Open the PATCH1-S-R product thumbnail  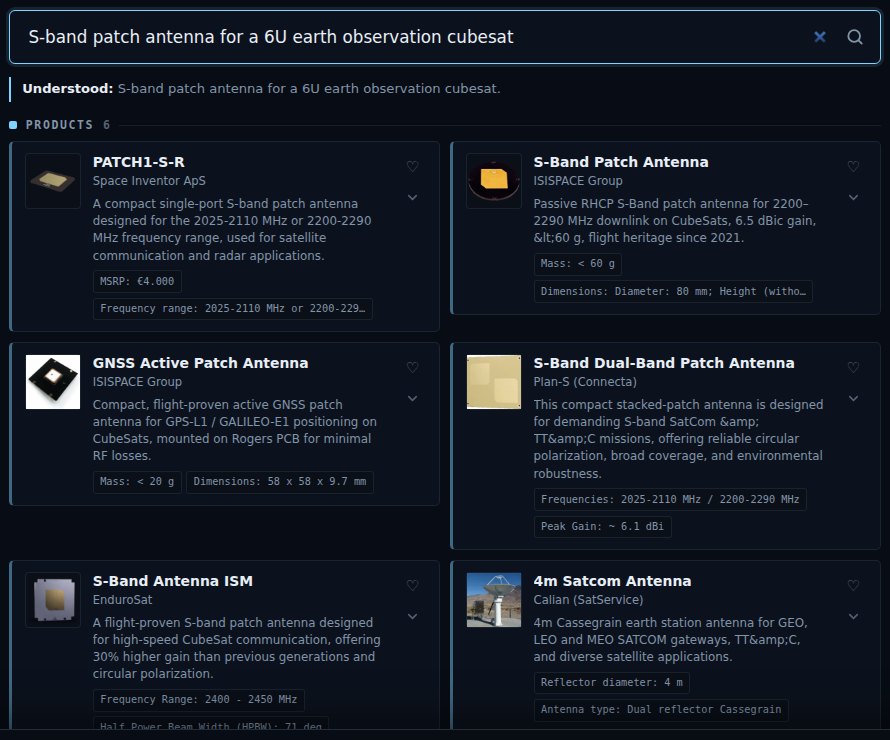click(53, 181)
